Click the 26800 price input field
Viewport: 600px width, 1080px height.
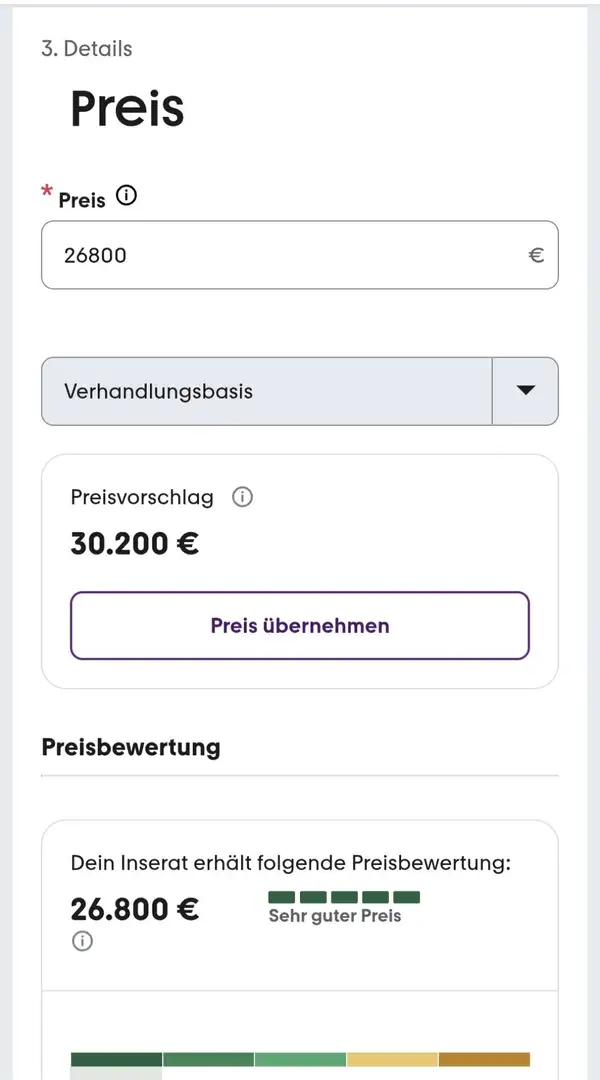pyautogui.click(x=280, y=255)
